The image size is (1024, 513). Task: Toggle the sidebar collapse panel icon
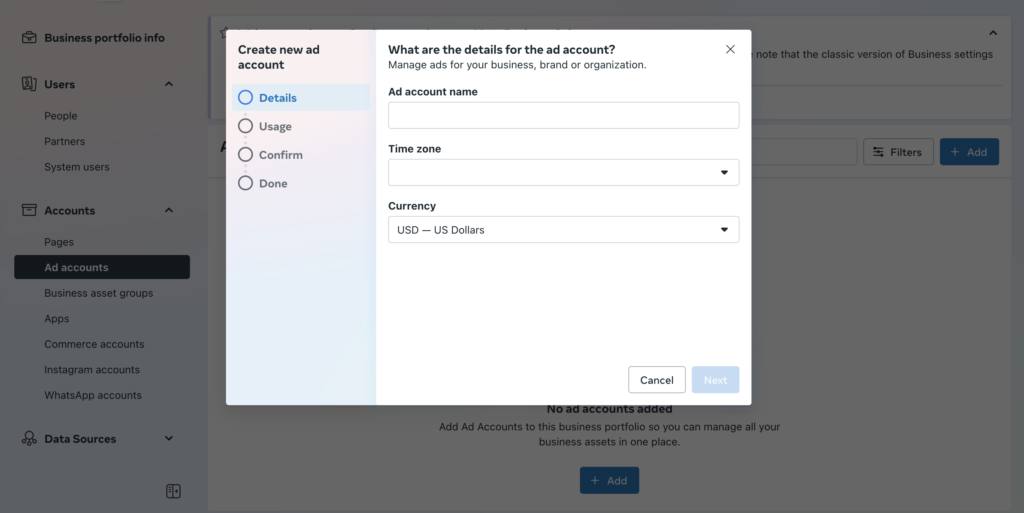[173, 491]
